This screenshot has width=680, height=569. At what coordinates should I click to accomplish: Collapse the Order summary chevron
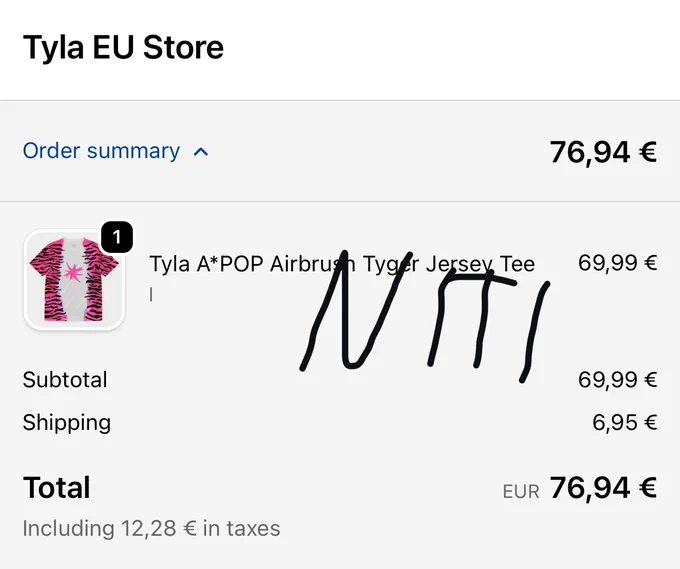coord(201,152)
